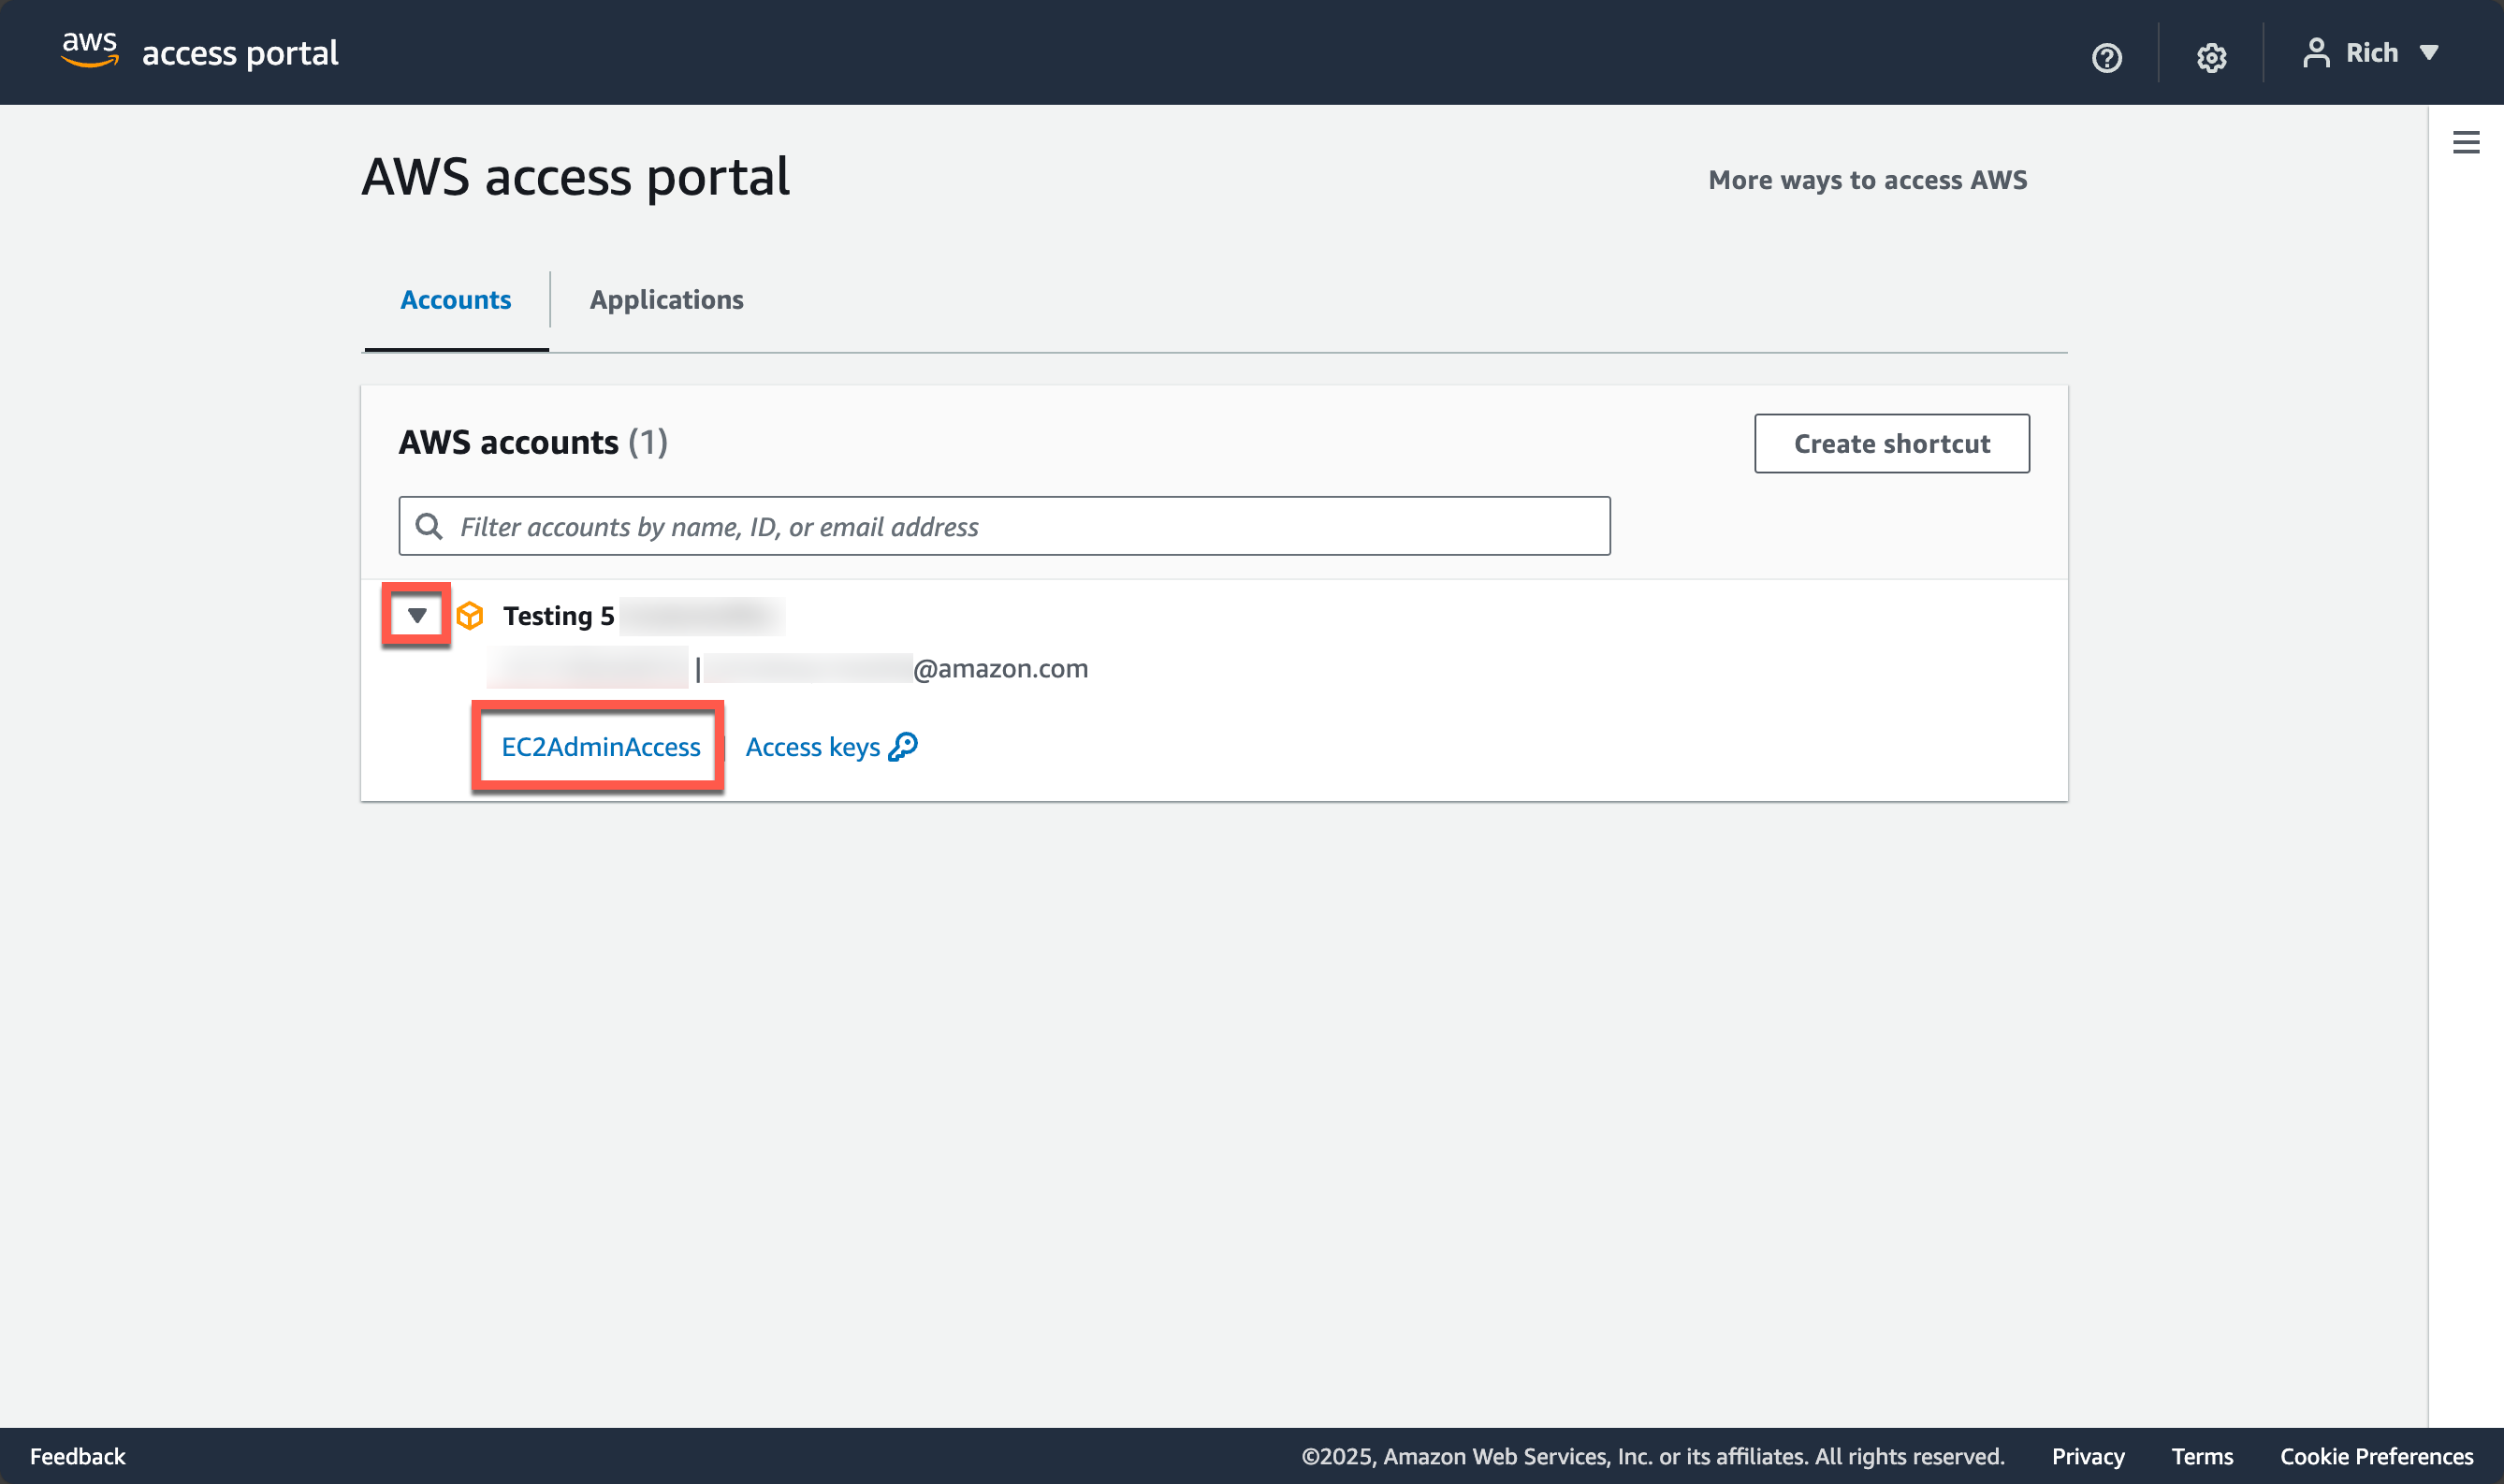
Task: Select the Accounts tab
Action: [x=454, y=299]
